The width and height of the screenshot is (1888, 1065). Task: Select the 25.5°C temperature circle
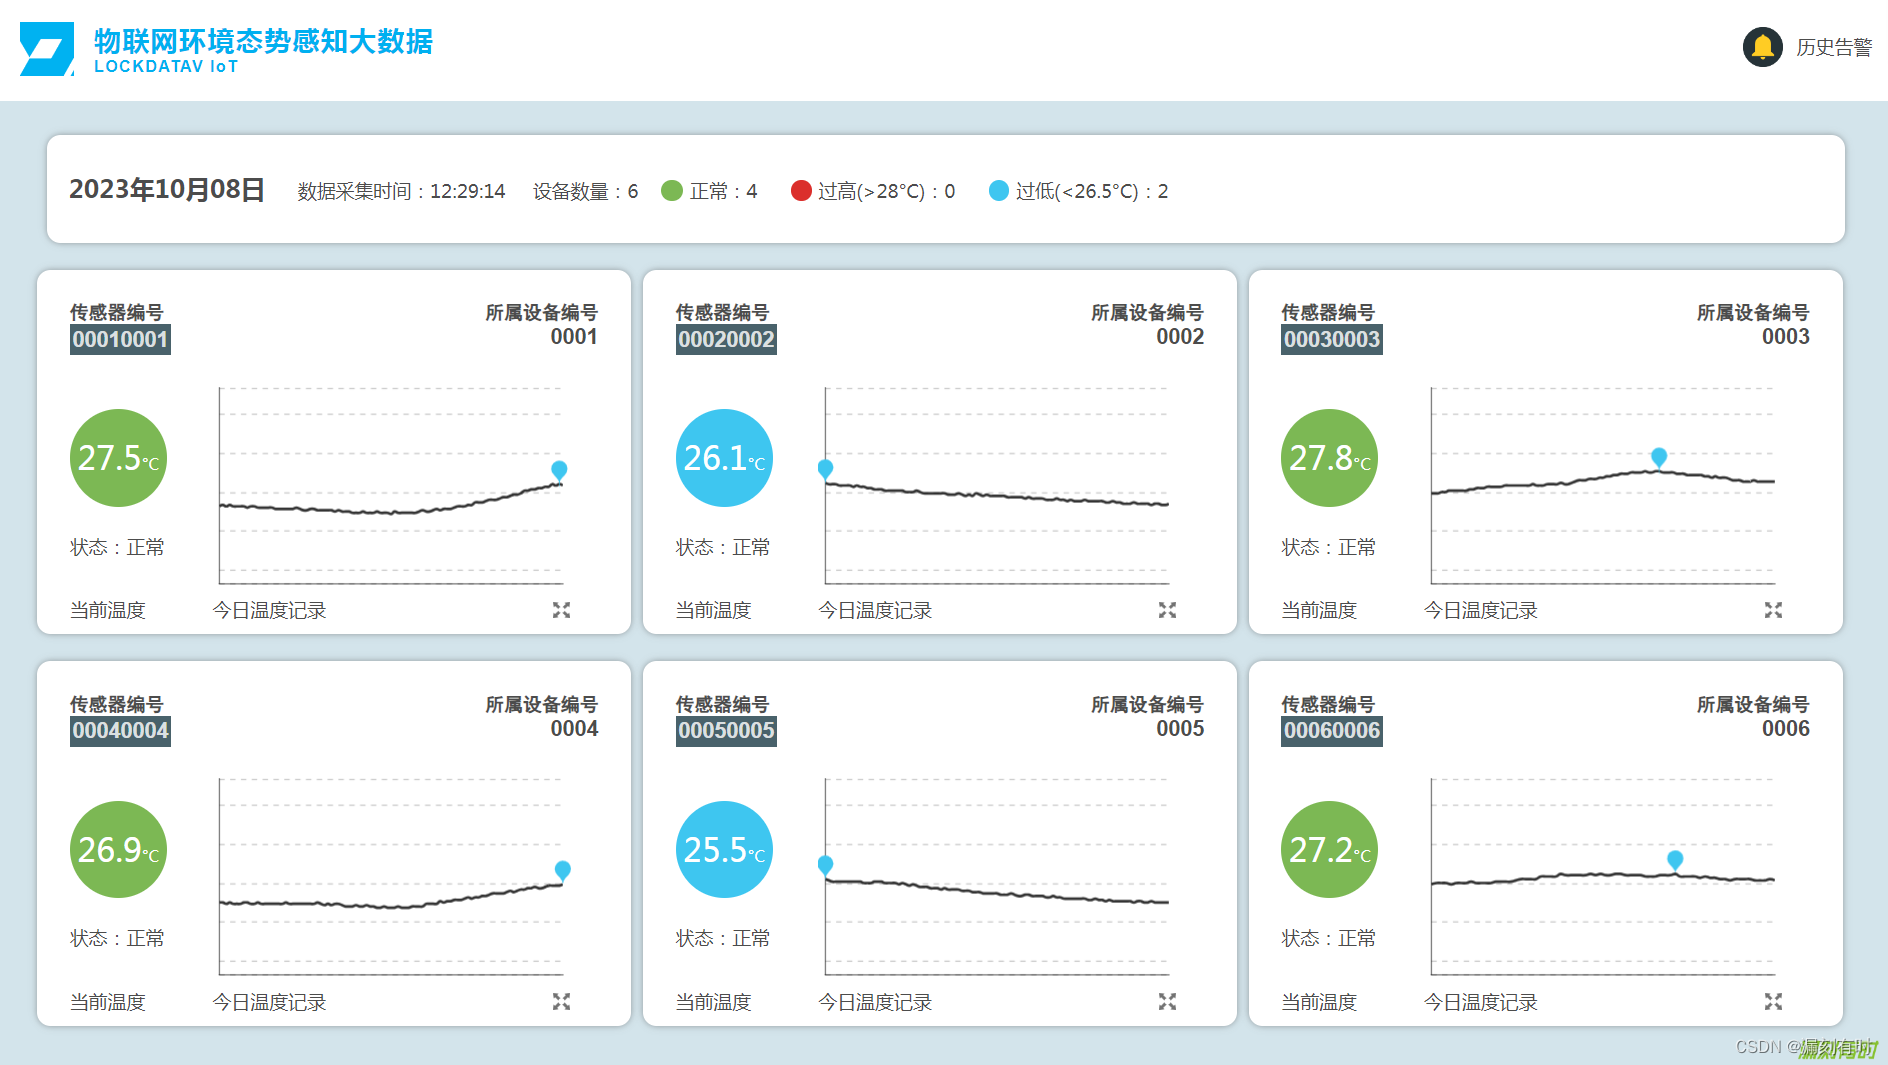click(x=724, y=849)
